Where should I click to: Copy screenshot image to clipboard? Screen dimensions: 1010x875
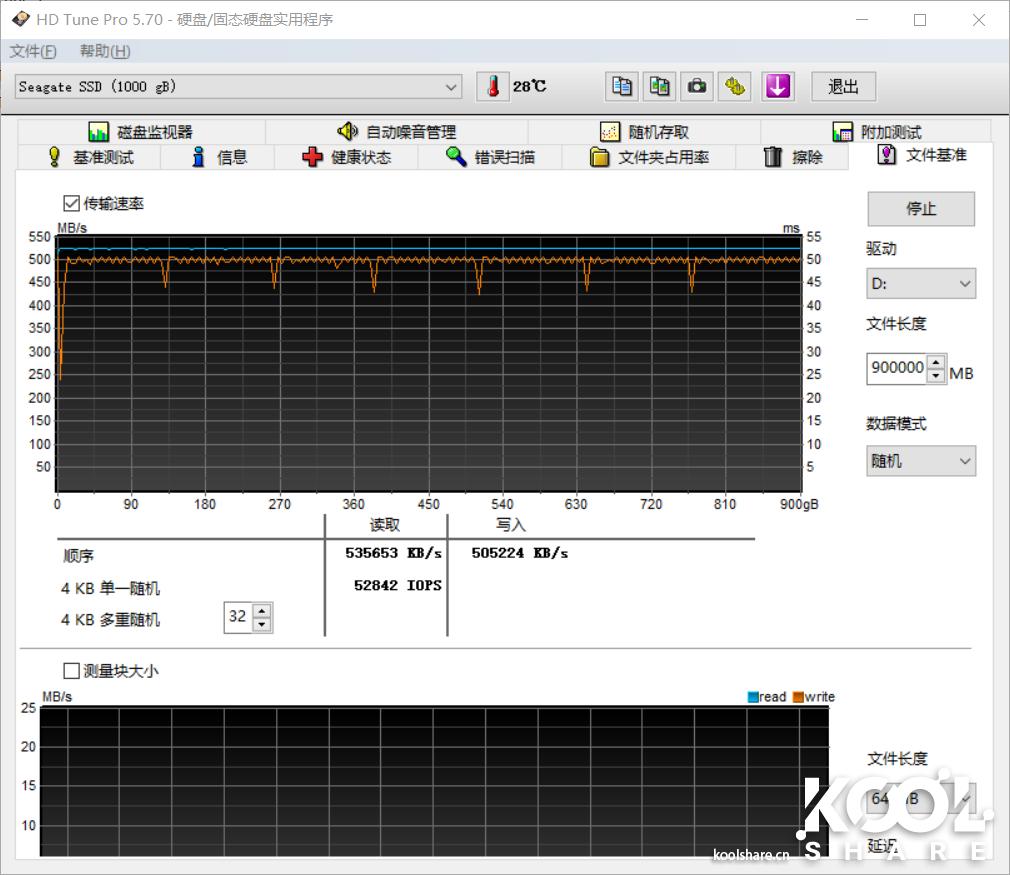click(660, 86)
